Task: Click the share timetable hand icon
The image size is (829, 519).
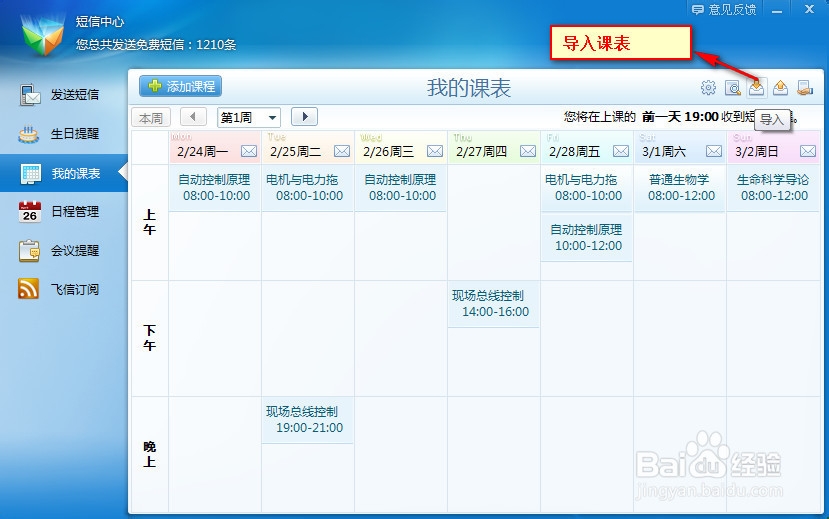Action: click(805, 87)
